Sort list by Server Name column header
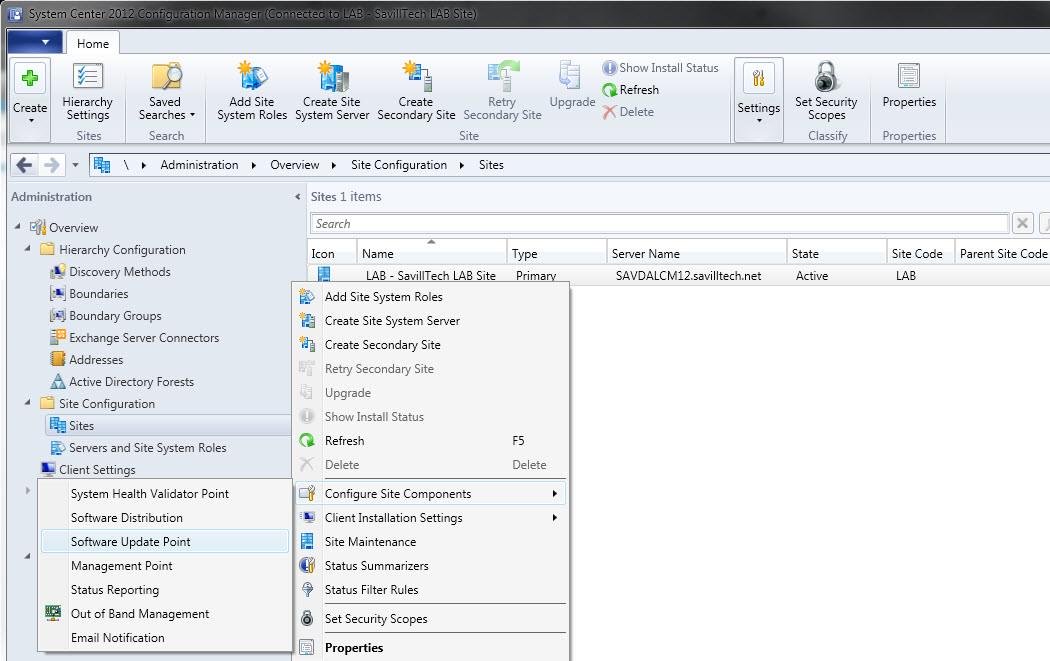Image resolution: width=1050 pixels, height=661 pixels. pyautogui.click(x=696, y=253)
